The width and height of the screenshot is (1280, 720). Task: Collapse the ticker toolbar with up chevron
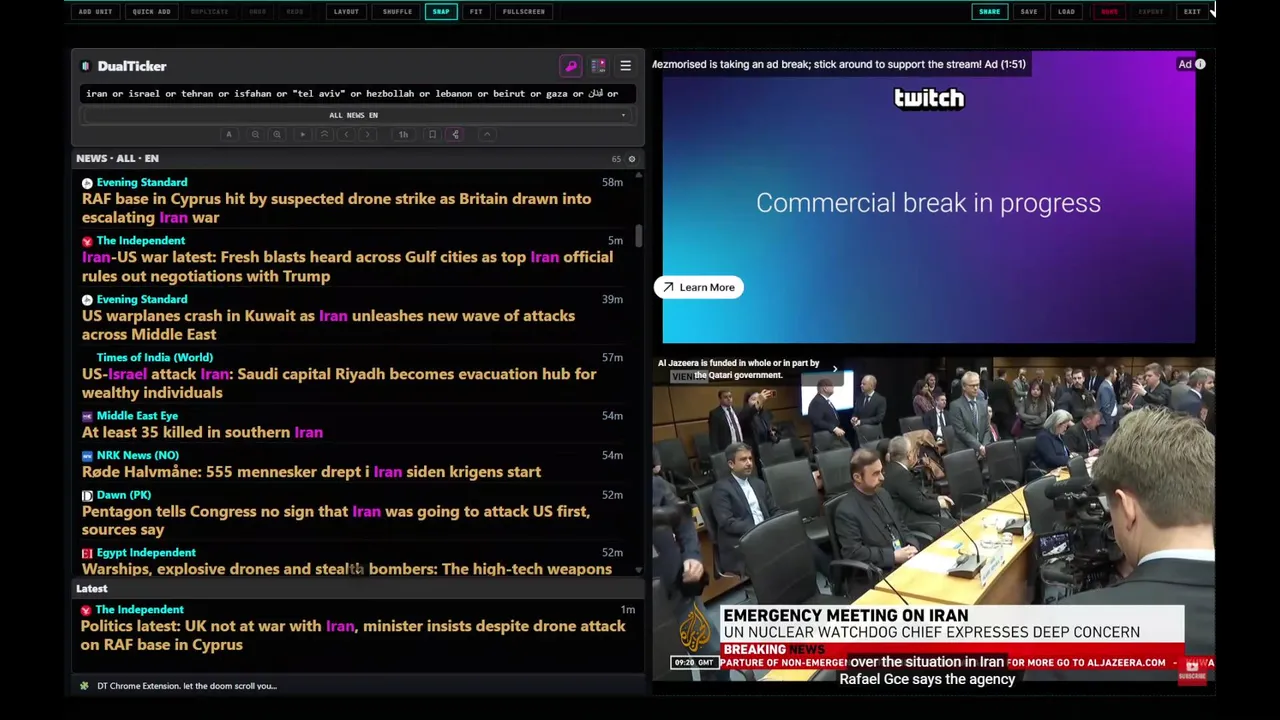487,134
